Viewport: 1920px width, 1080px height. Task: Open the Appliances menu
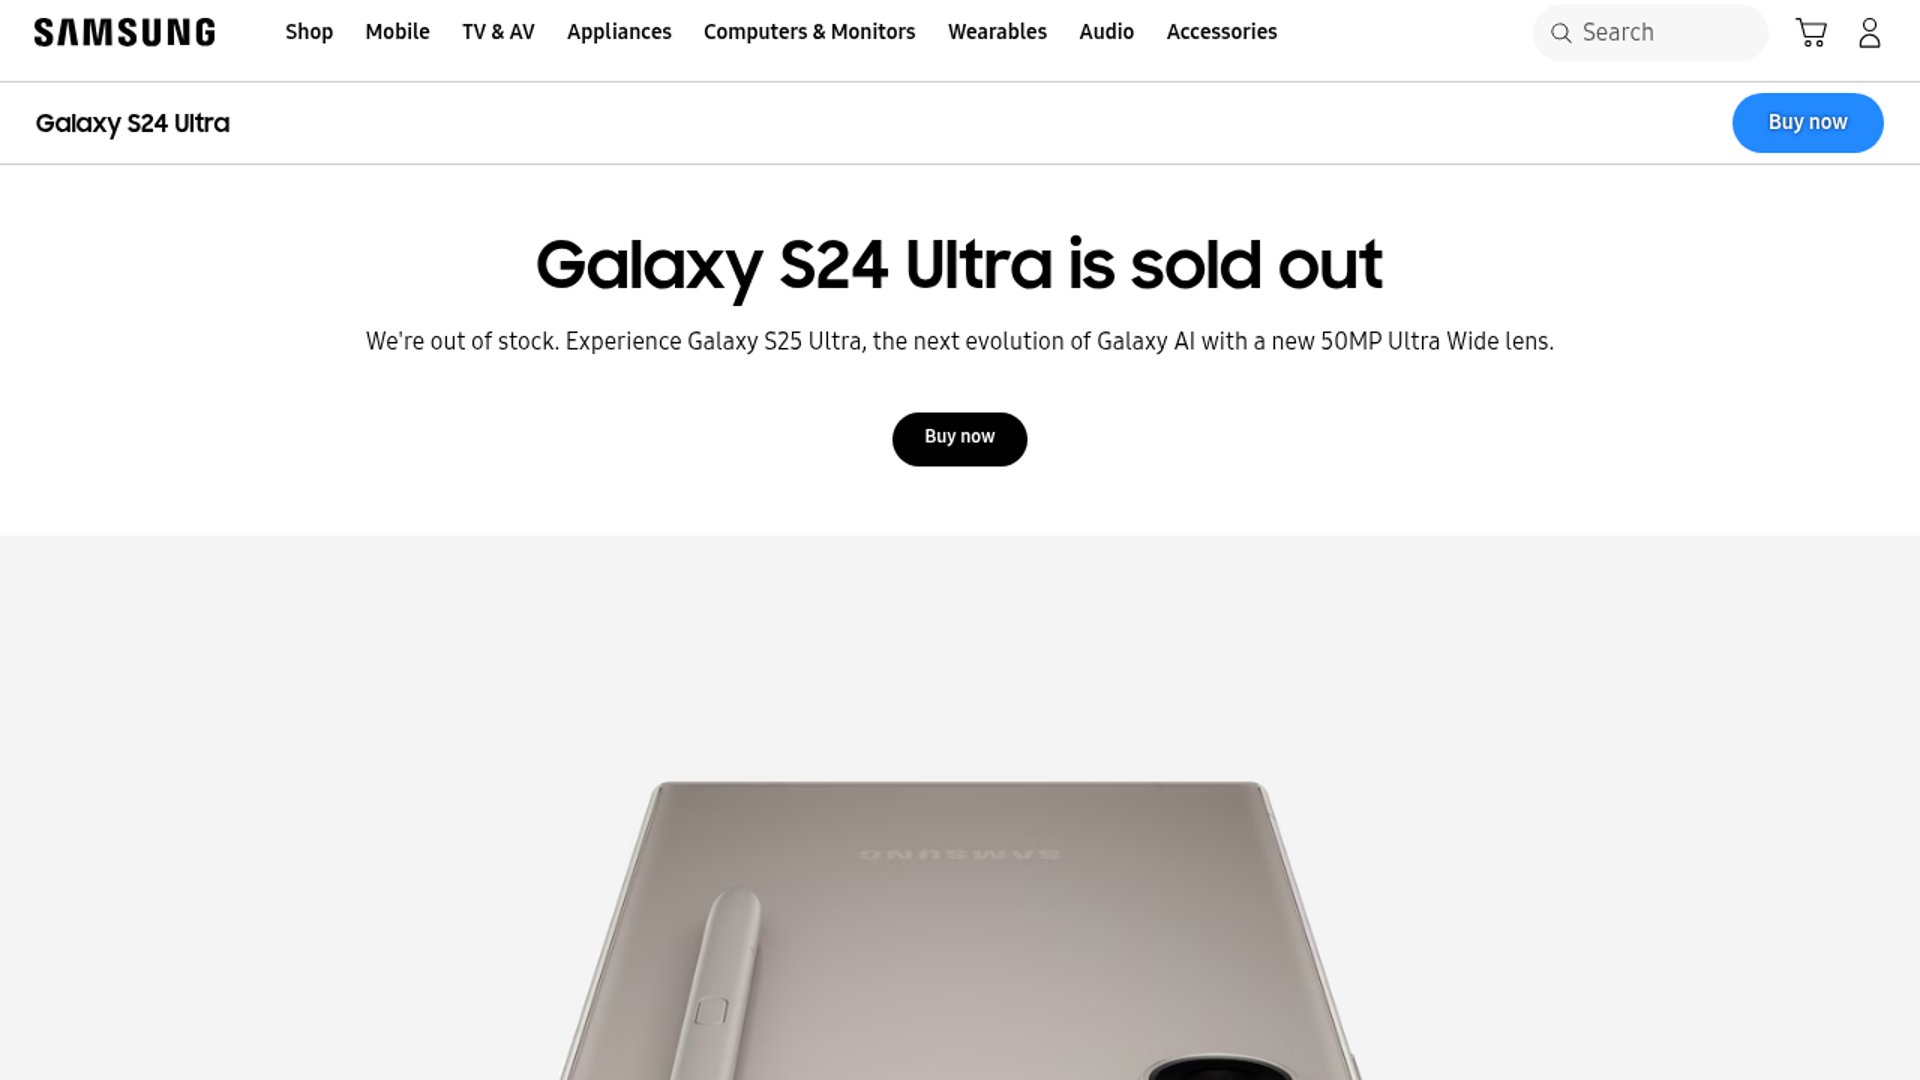[x=619, y=32]
